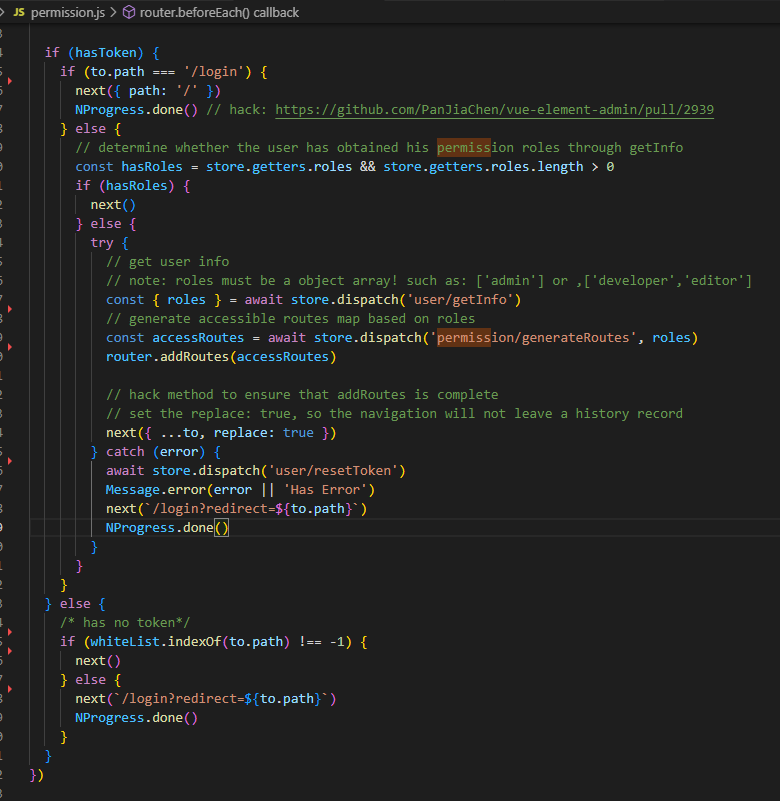
Task: Click the next({ path: '/' }) call
Action: (148, 91)
